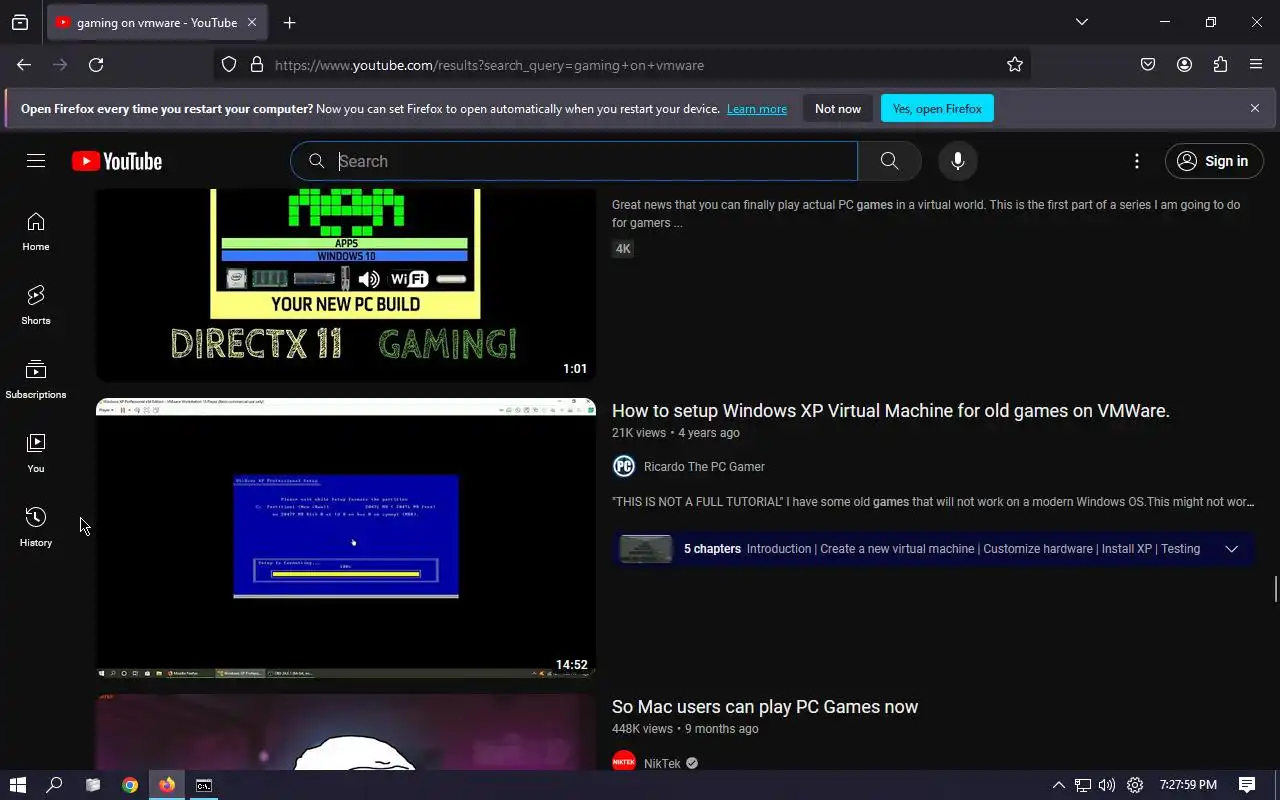Open the Windows Start menu
The width and height of the screenshot is (1280, 800).
[17, 785]
